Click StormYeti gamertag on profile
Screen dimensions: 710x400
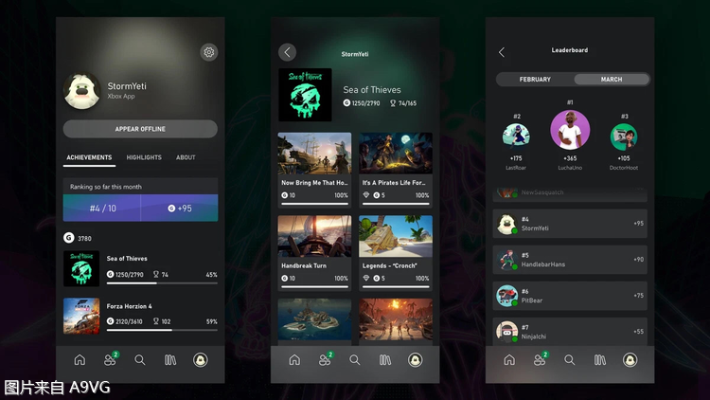tap(127, 86)
